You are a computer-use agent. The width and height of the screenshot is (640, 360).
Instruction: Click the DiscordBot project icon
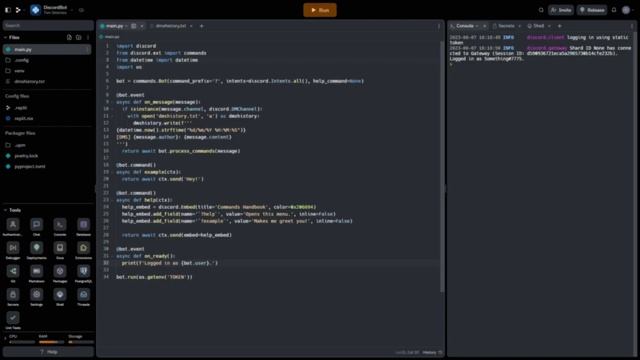point(36,10)
